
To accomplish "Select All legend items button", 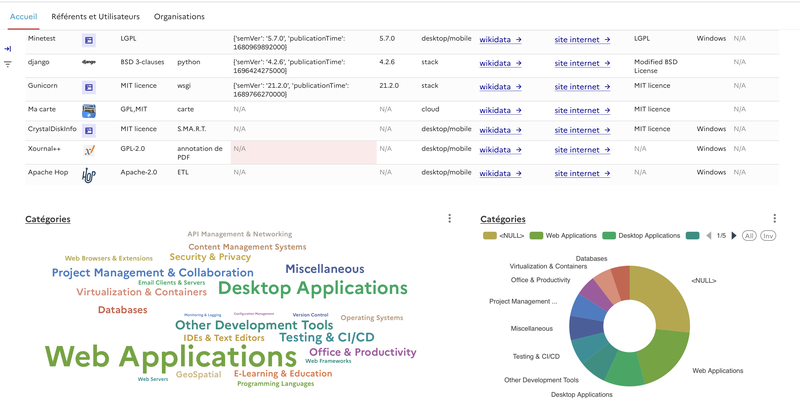I will pyautogui.click(x=749, y=236).
